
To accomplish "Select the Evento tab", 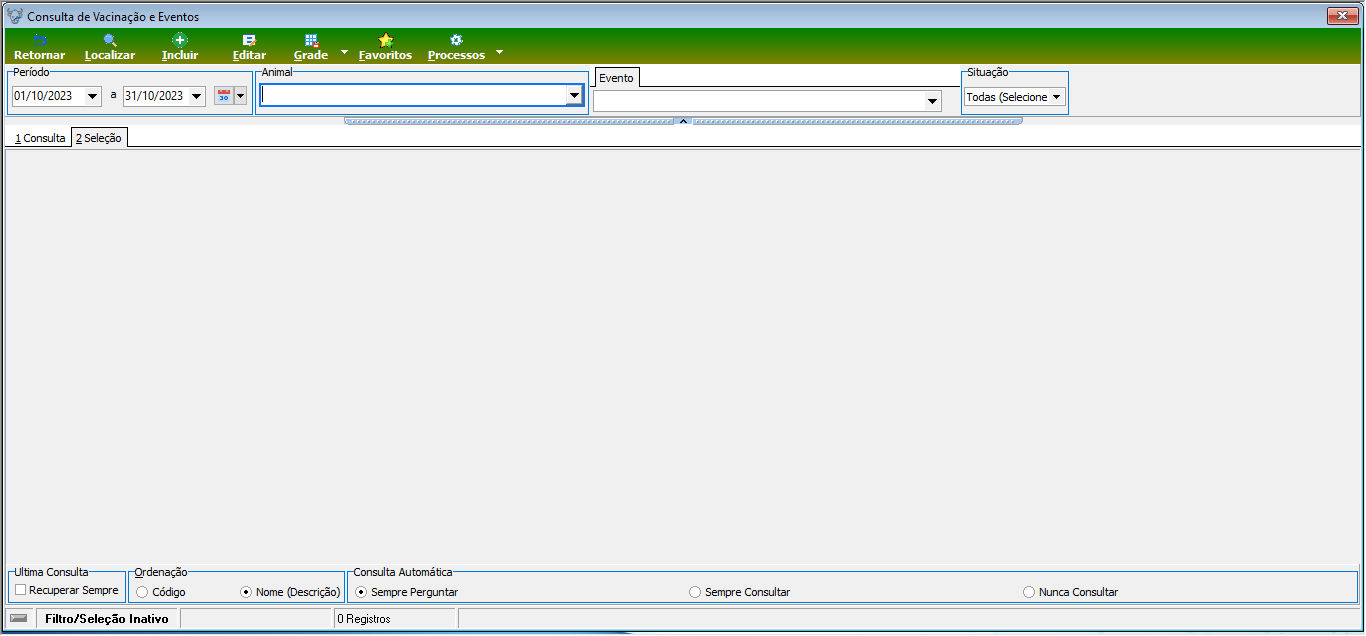I will tap(616, 78).
